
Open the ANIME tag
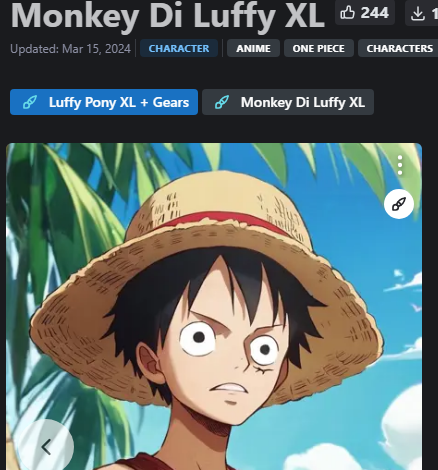(253, 48)
